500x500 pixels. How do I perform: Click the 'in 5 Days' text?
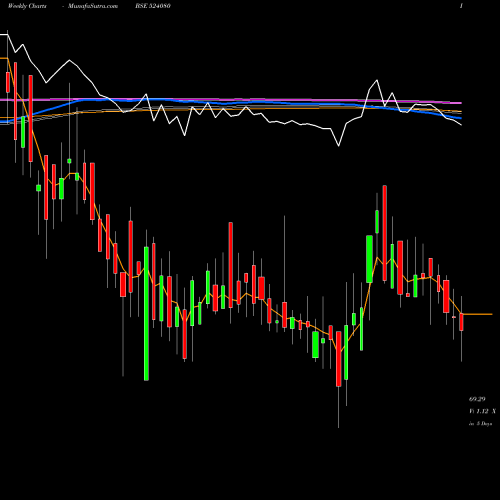tap(480, 424)
